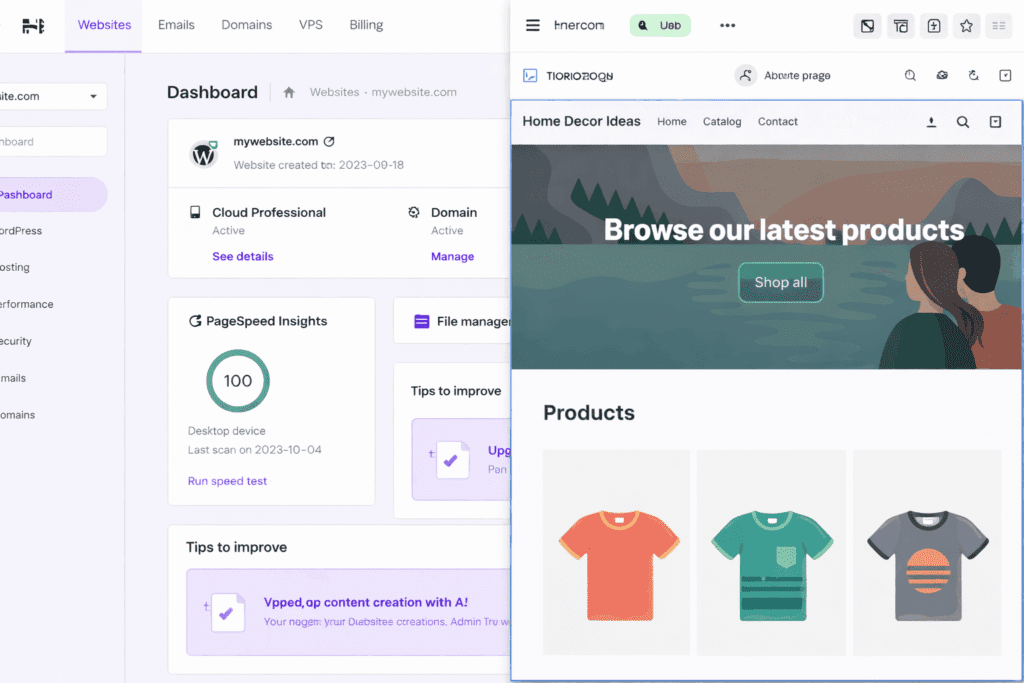Switch to the Domains tab
1024x683 pixels.
tap(246, 25)
